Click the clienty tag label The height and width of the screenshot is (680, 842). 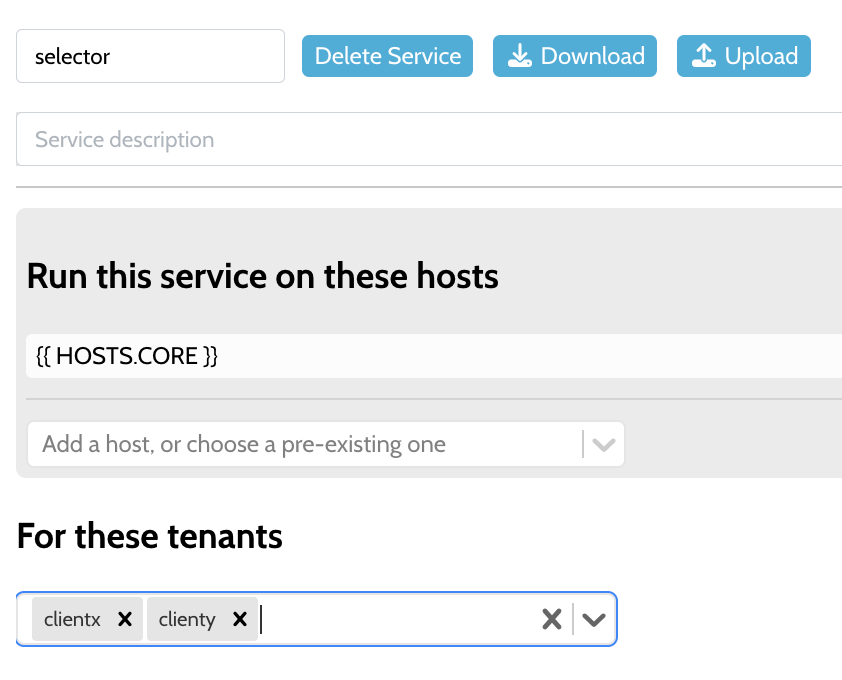tap(187, 619)
